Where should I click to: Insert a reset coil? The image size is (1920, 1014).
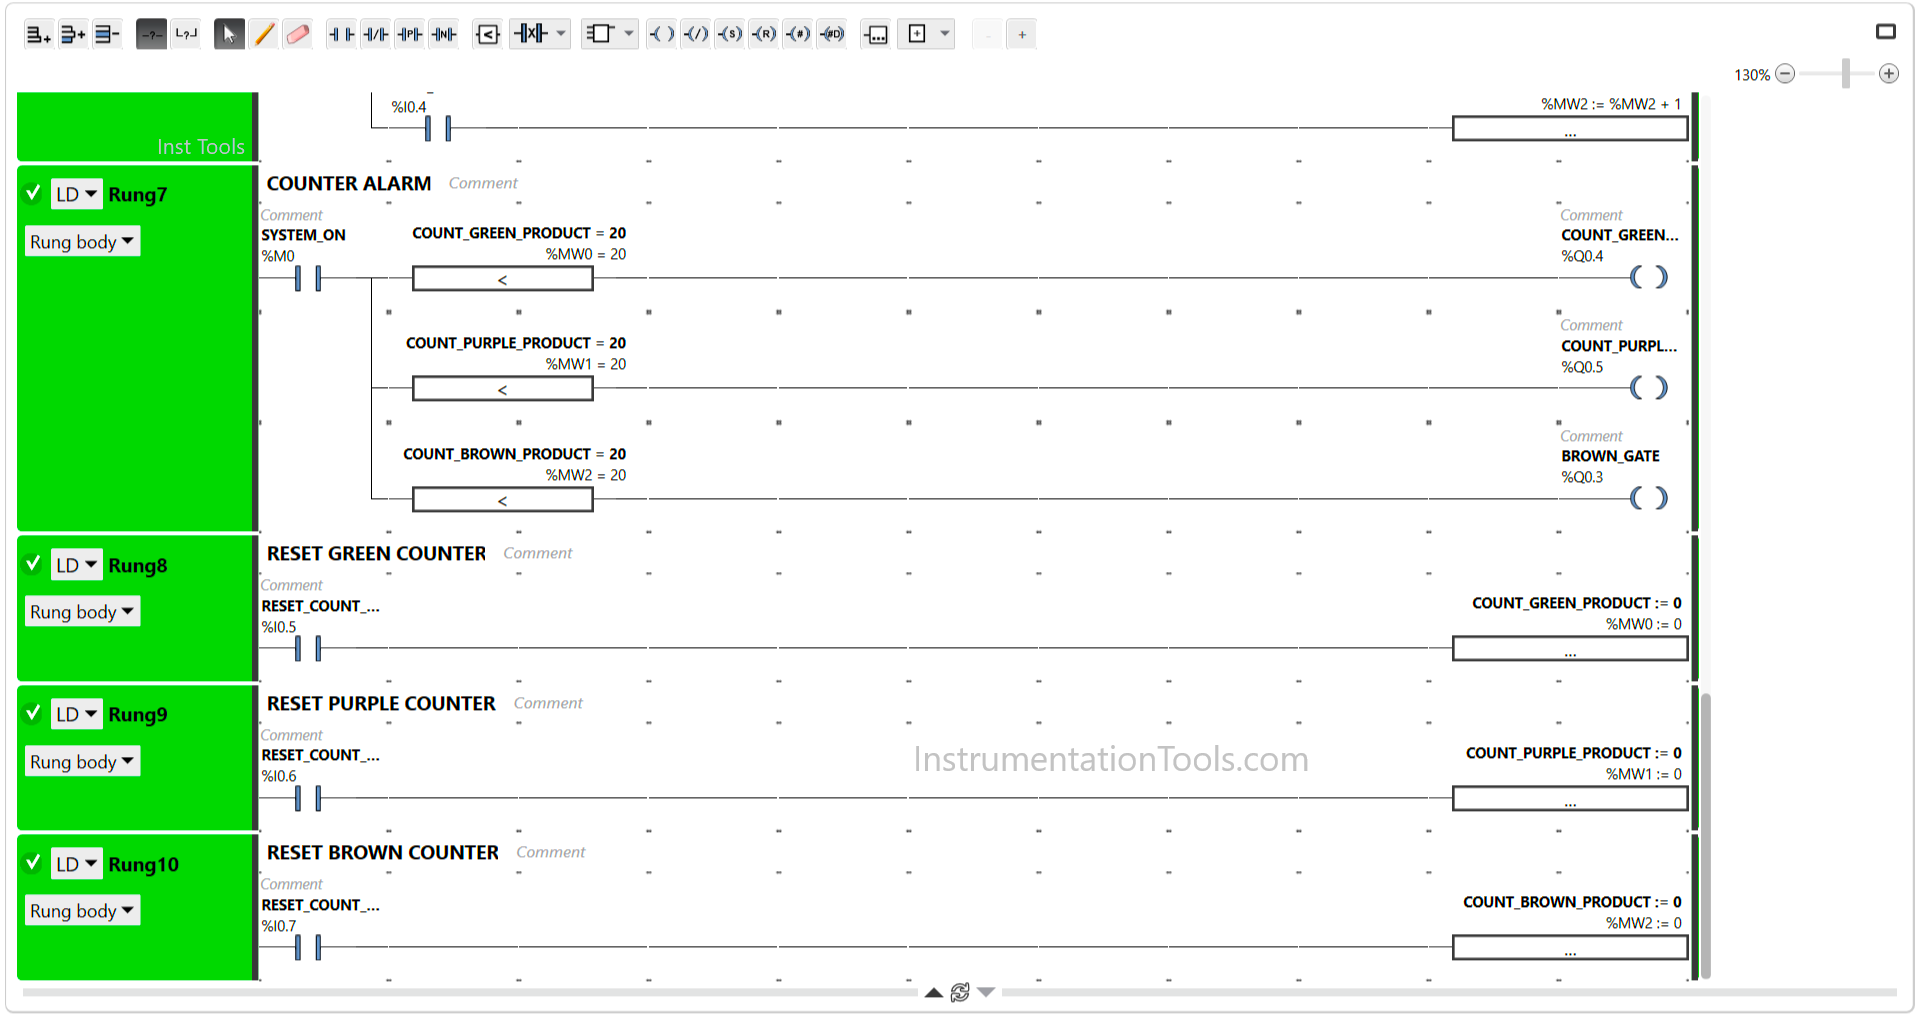click(764, 34)
